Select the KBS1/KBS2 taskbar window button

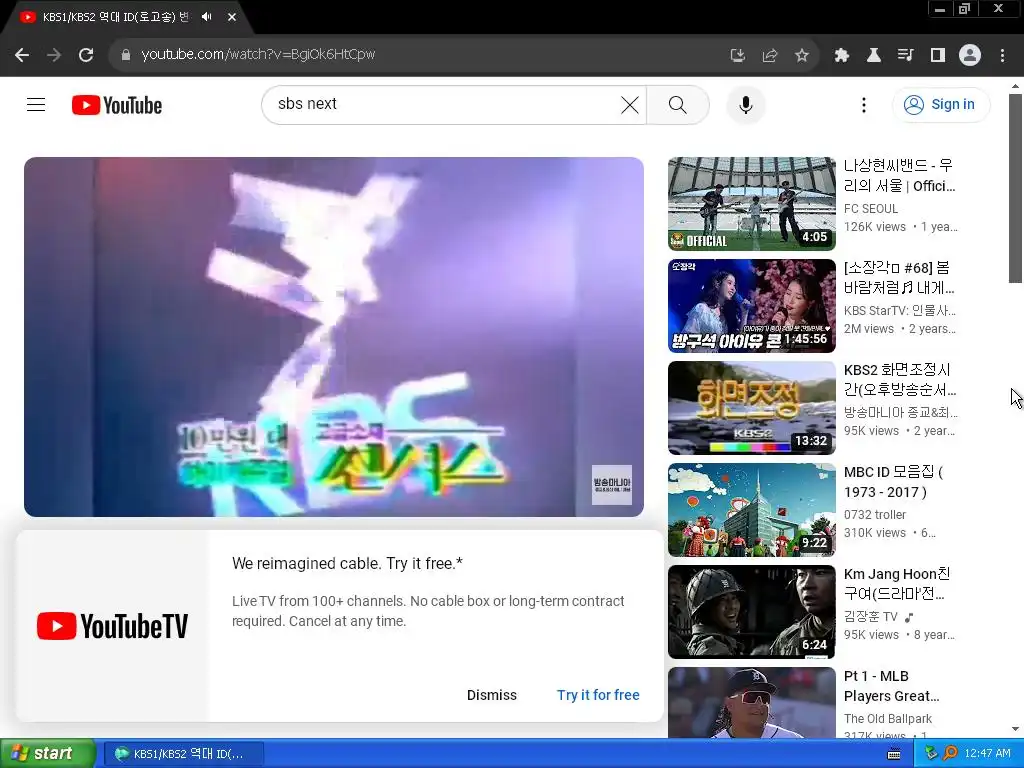point(184,754)
